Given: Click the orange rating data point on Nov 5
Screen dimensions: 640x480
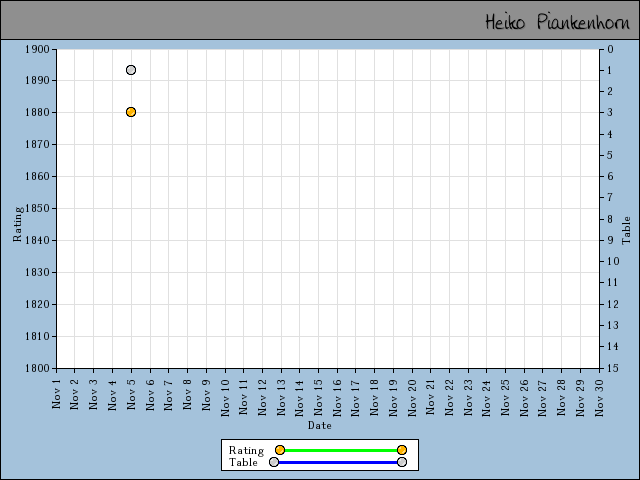Looking at the screenshot, I should (131, 112).
